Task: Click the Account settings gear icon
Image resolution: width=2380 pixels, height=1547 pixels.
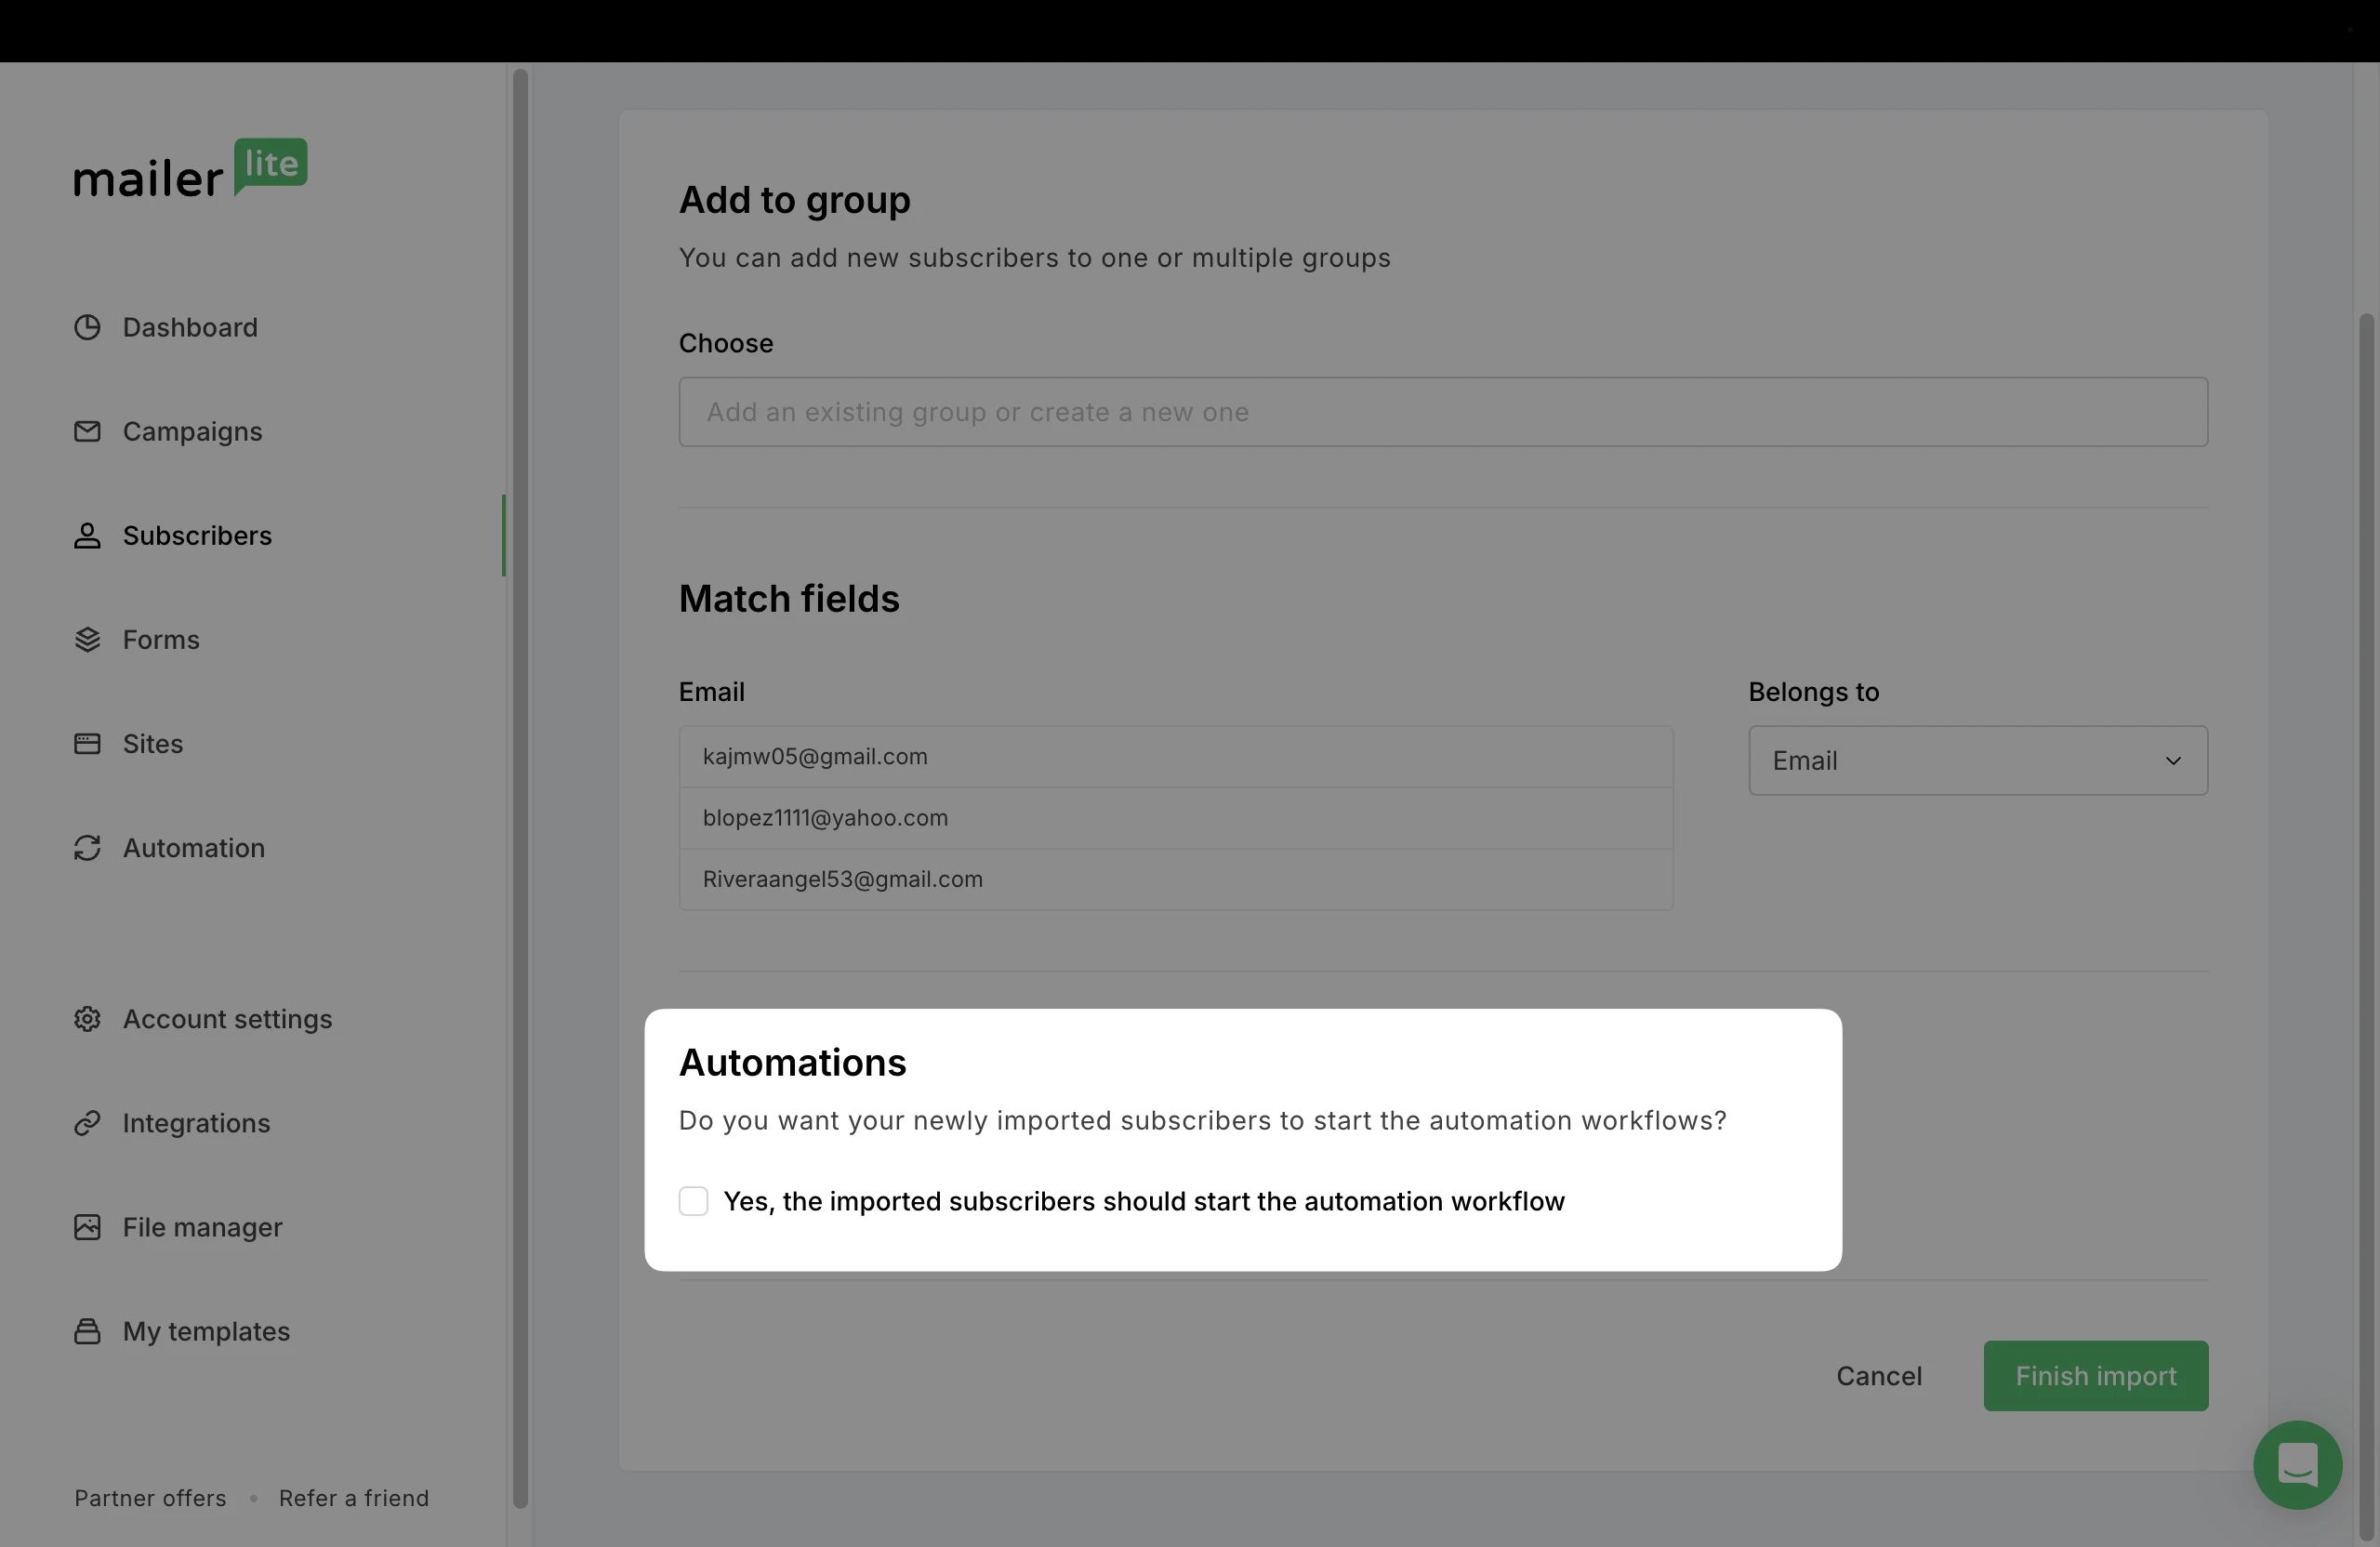Action: click(87, 1018)
